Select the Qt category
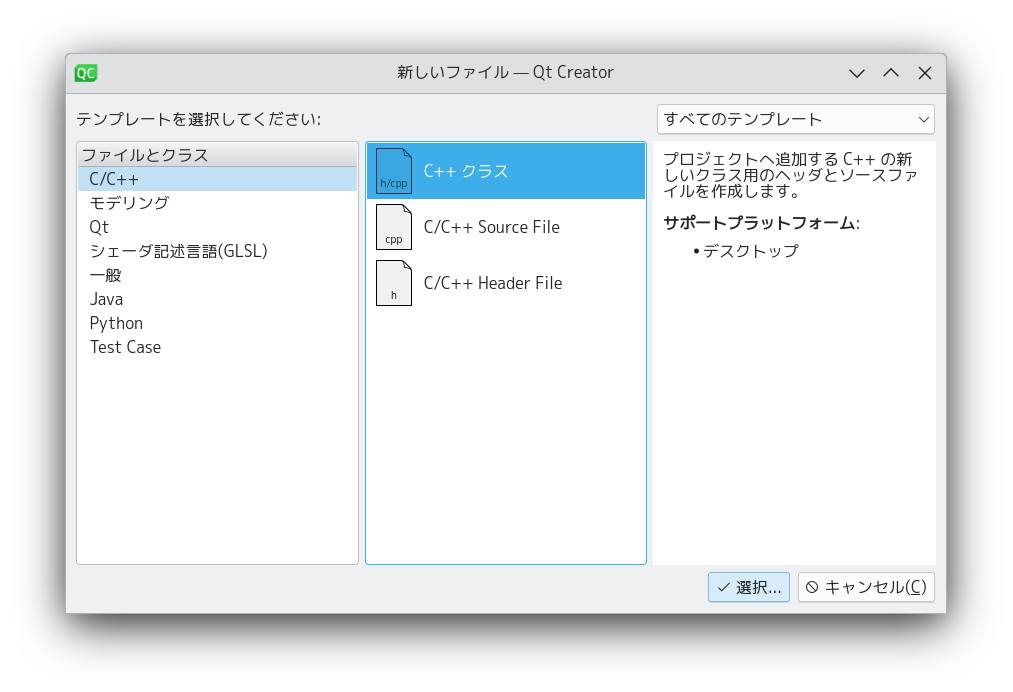Image resolution: width=1013 pixels, height=692 pixels. coord(217,227)
